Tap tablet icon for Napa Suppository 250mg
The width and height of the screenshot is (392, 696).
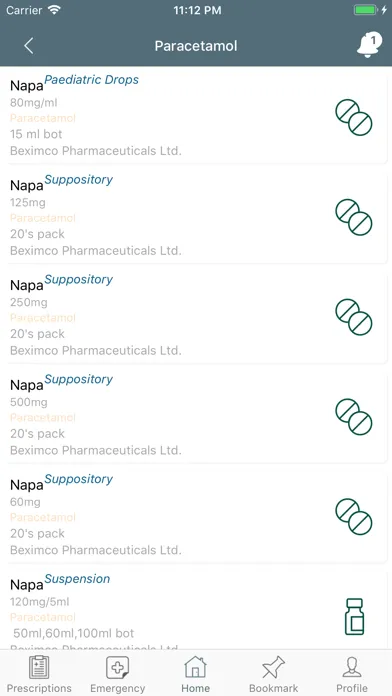pos(354,317)
